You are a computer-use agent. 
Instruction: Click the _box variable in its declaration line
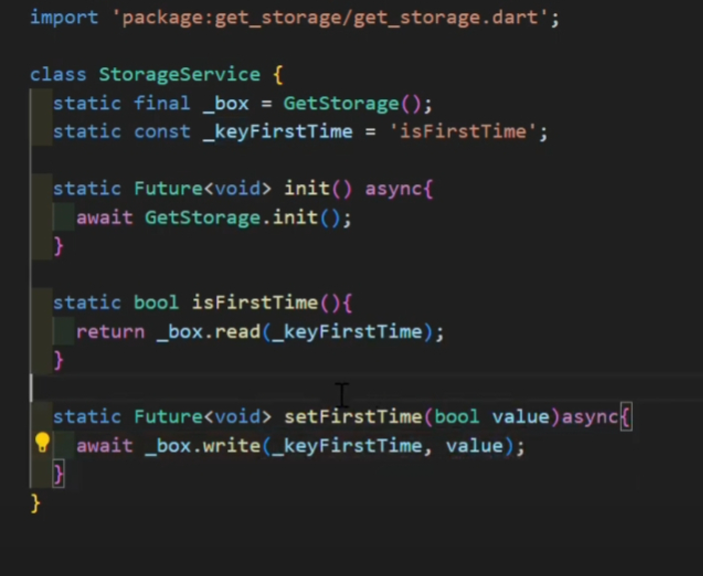226,104
